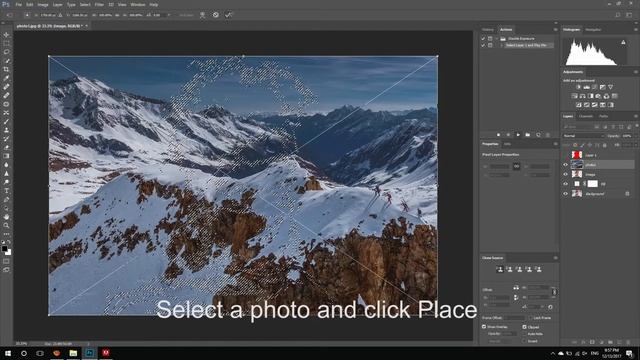This screenshot has width=640, height=360.
Task: Select the photo layer thumbnail
Action: pyautogui.click(x=577, y=165)
